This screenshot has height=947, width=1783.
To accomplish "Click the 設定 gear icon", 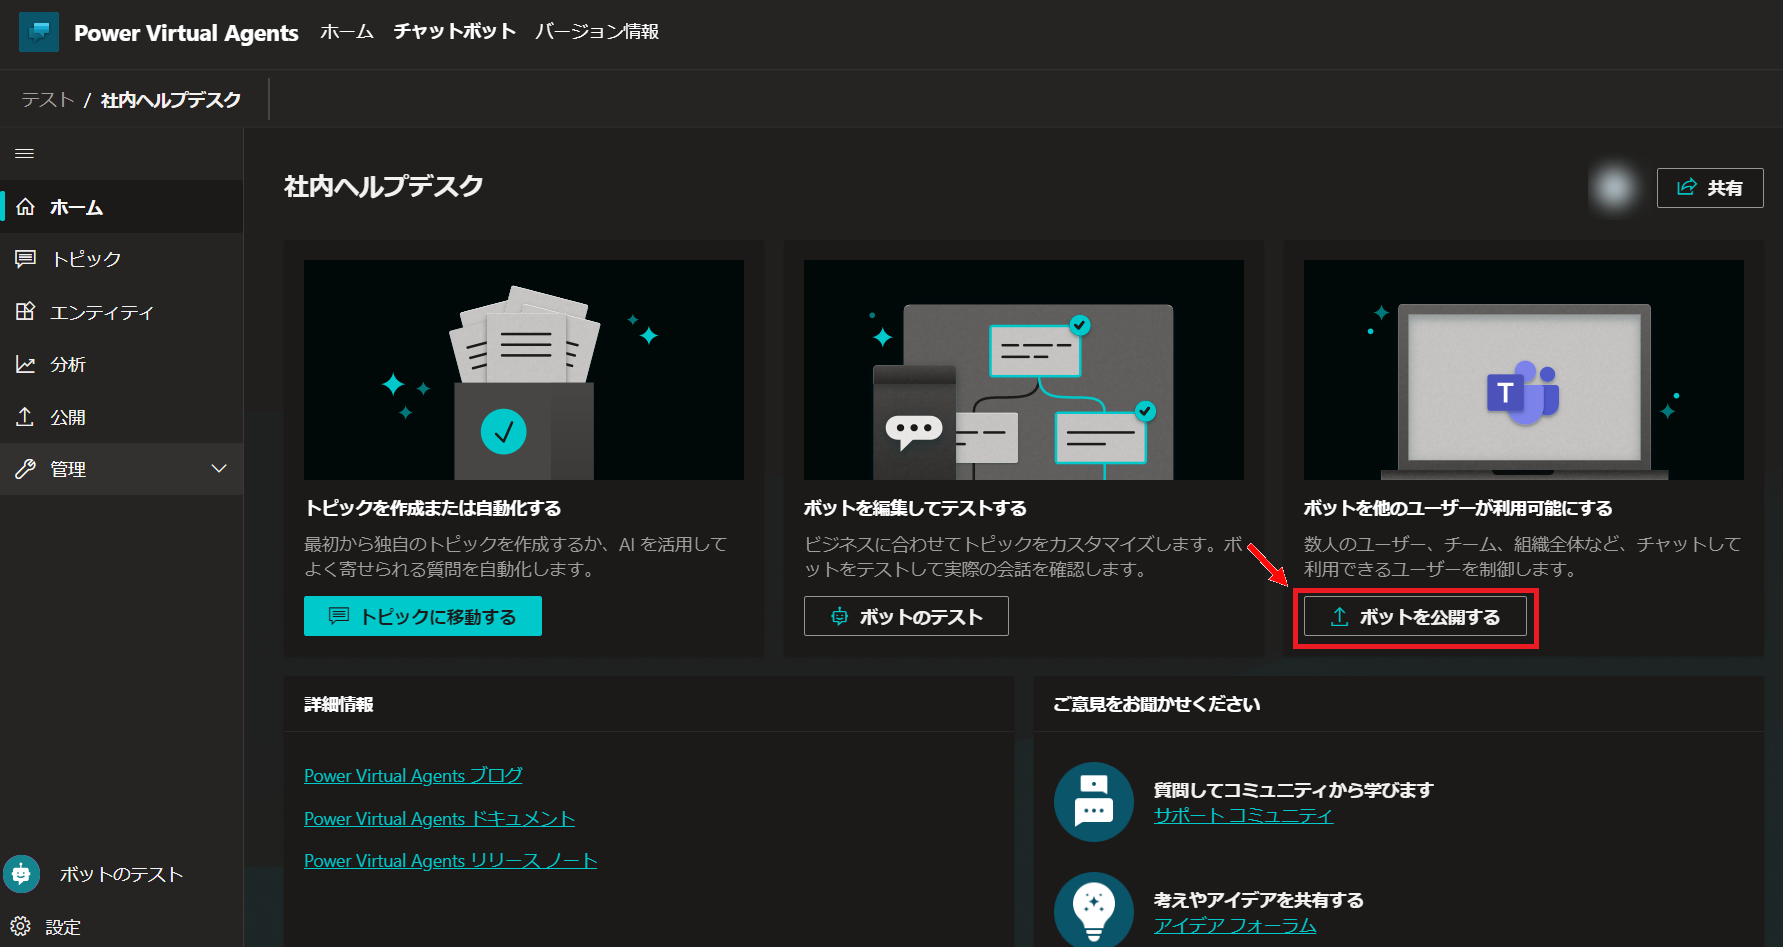I will click(x=21, y=926).
